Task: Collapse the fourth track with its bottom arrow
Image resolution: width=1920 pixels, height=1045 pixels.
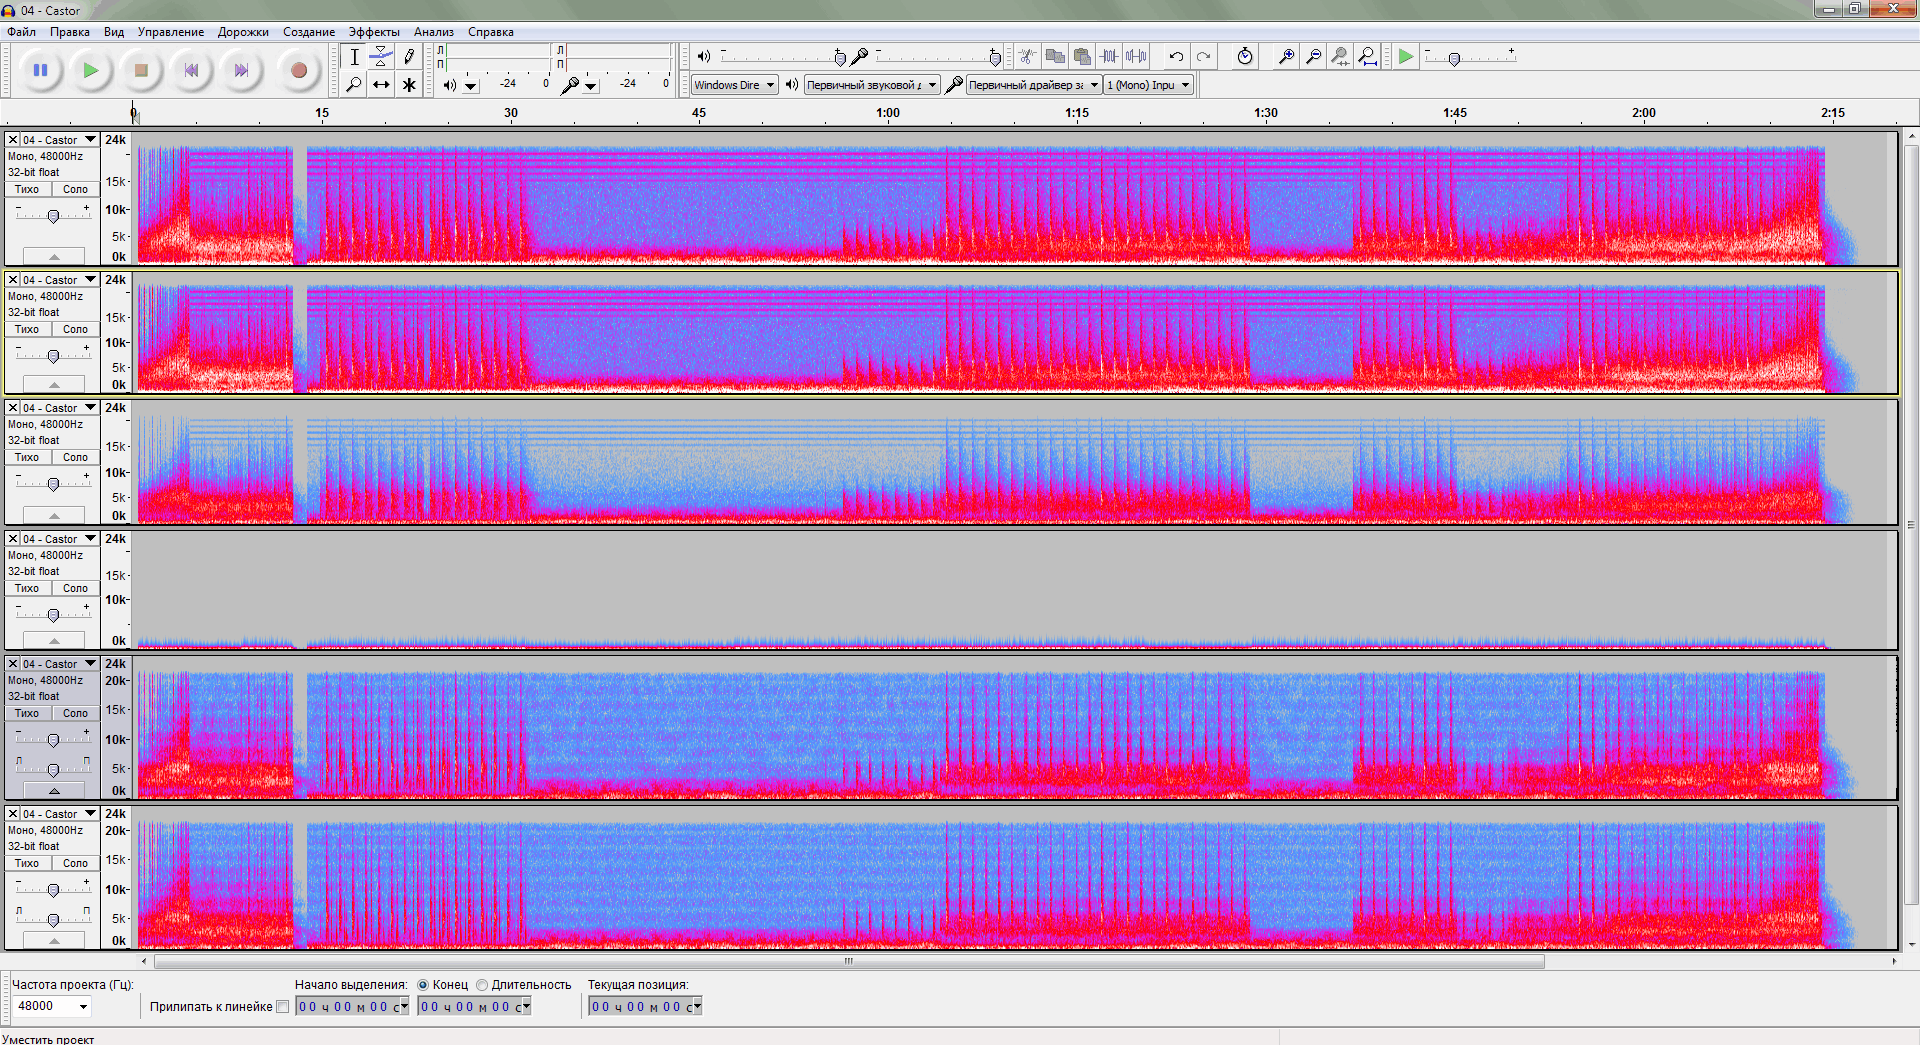Action: (54, 641)
